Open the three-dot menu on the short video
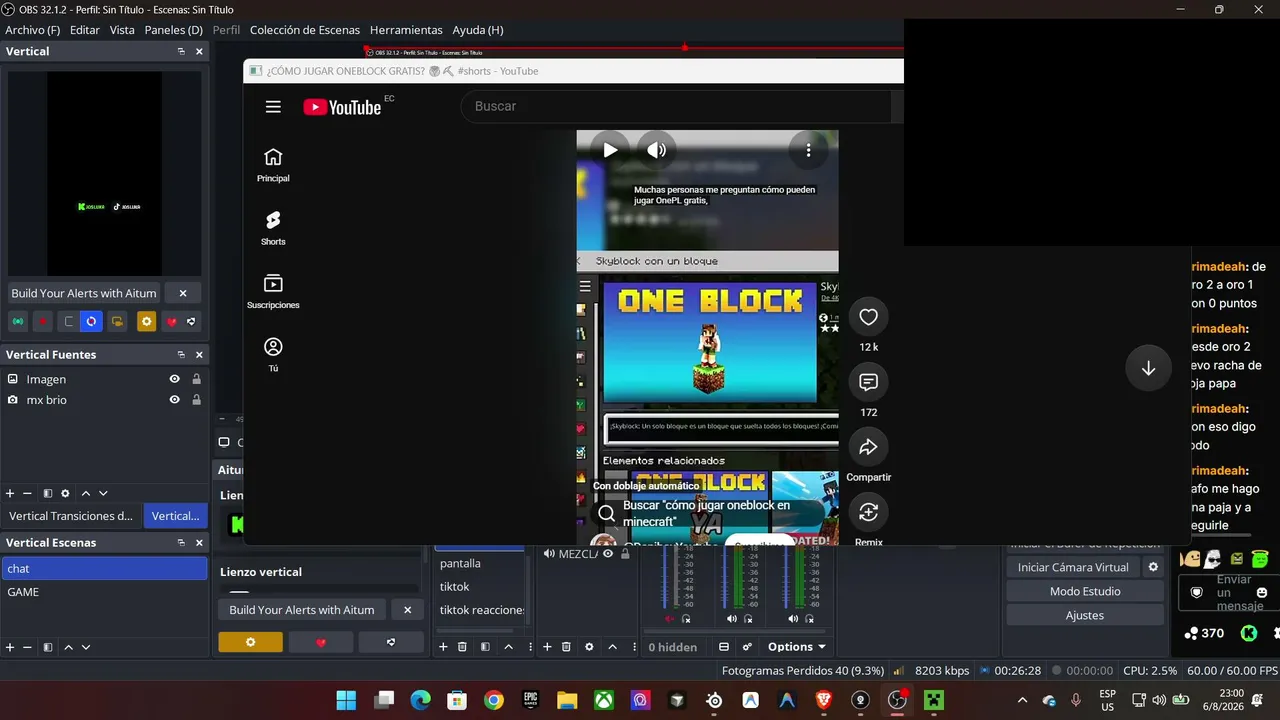The height and width of the screenshot is (720, 1280). coord(808,150)
